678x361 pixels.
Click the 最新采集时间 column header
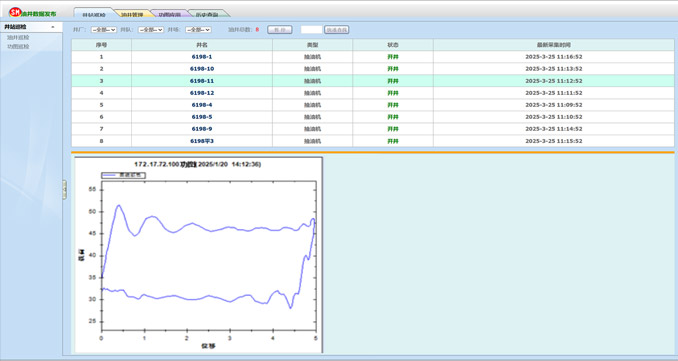pos(554,45)
